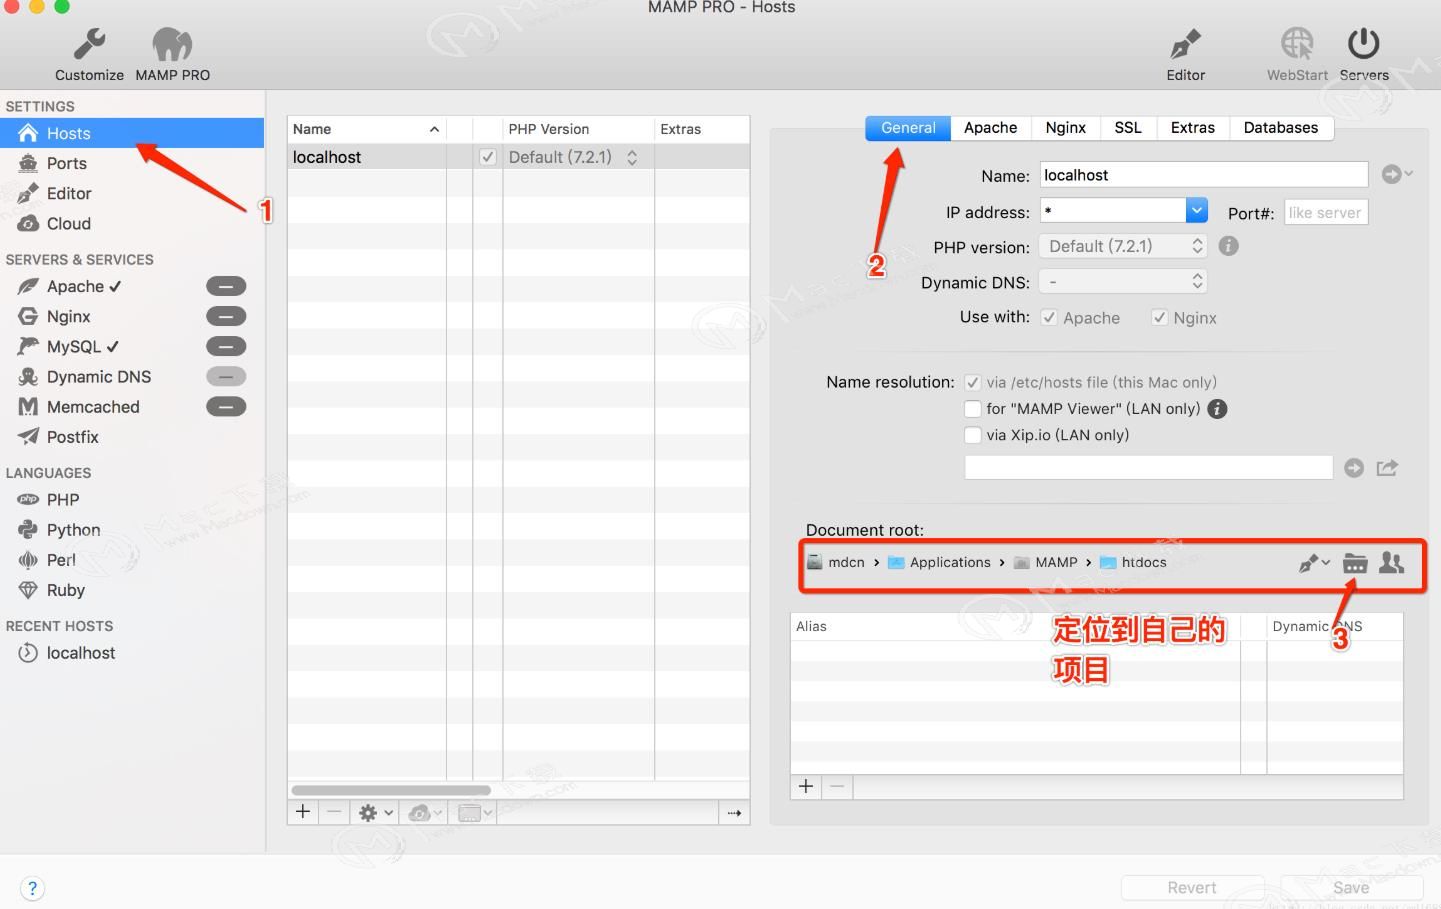This screenshot has height=909, width=1441.
Task: Toggle the localhost host enabled checkbox
Action: coord(487,157)
